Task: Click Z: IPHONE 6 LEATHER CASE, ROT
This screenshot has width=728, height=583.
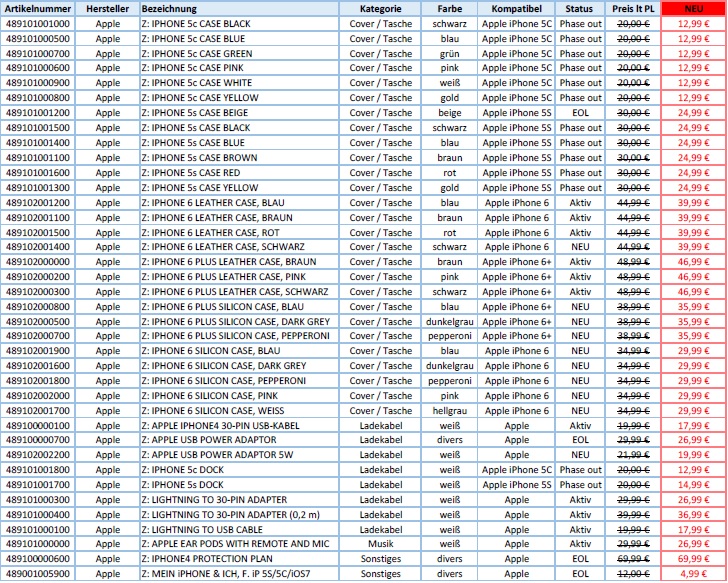Action: [x=239, y=233]
